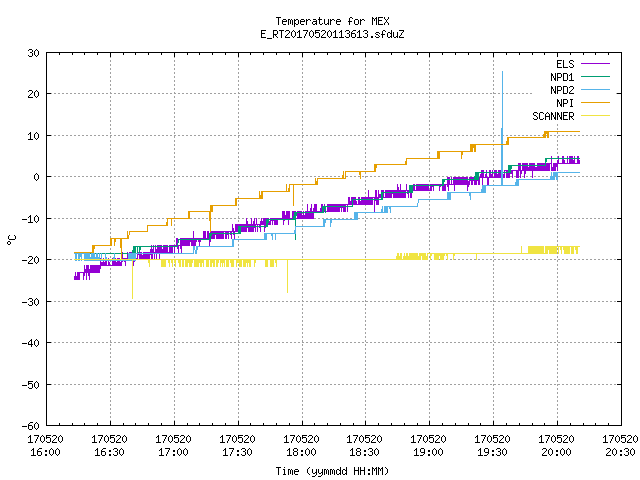Click the x-axis tick label 20:30
This screenshot has width=640, height=480.
click(x=620, y=452)
